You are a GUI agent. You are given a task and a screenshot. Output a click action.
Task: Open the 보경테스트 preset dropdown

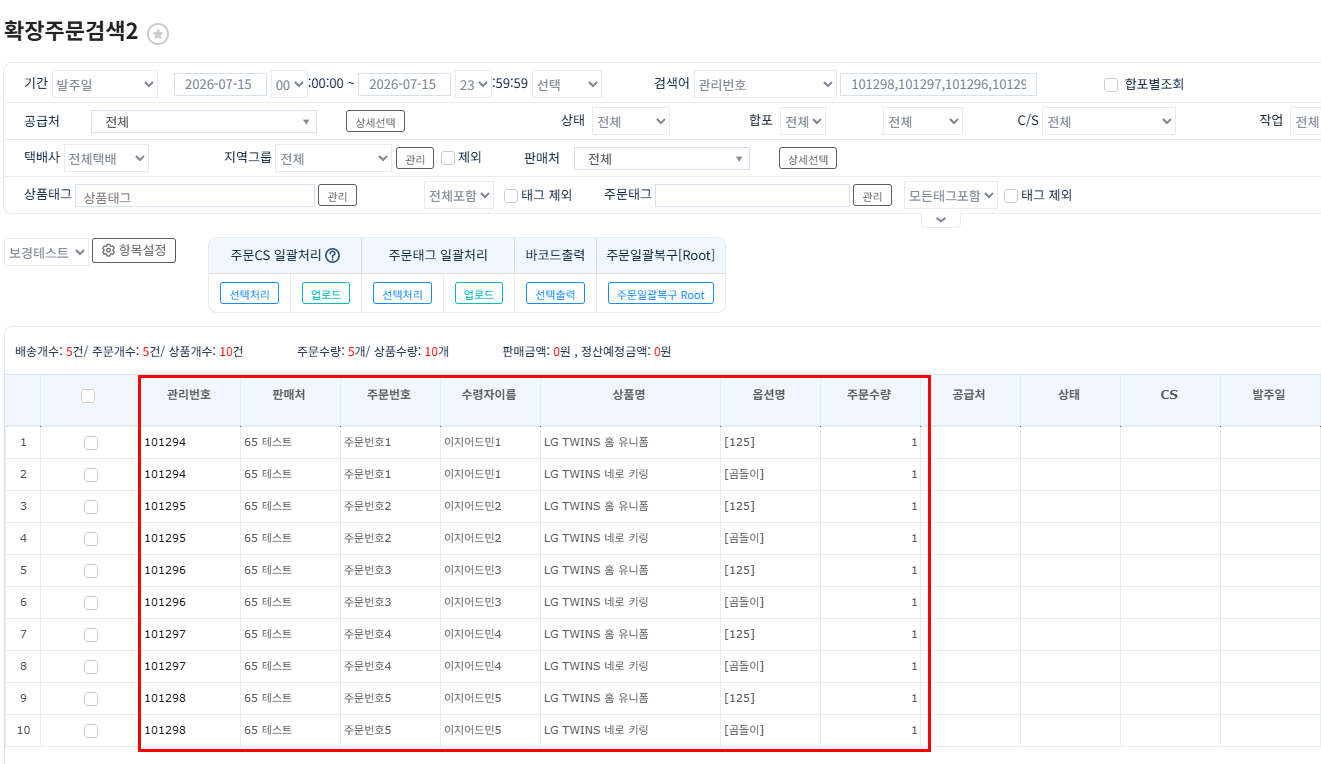(46, 252)
